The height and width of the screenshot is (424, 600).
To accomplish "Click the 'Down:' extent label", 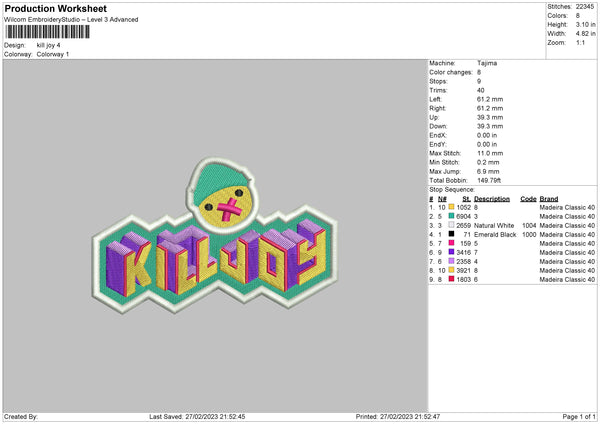I will (438, 126).
